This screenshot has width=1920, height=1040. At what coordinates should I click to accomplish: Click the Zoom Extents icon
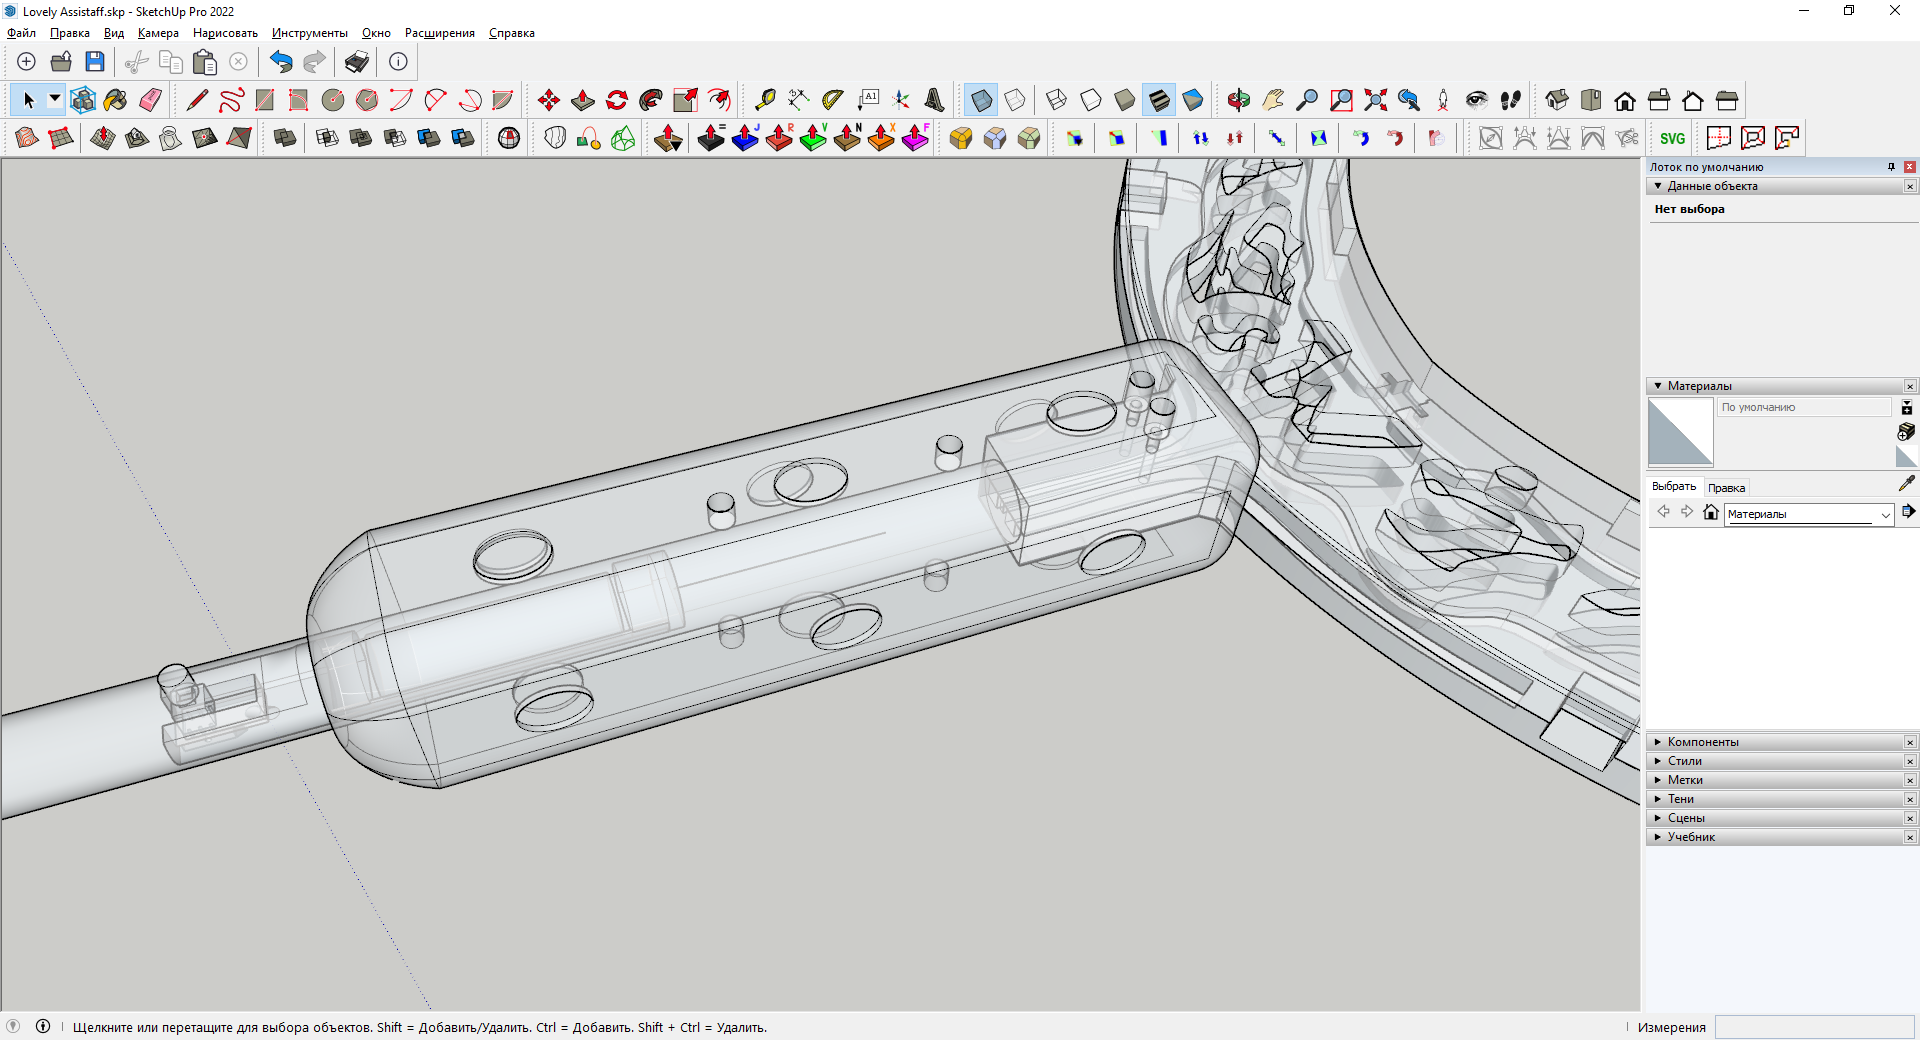point(1375,100)
